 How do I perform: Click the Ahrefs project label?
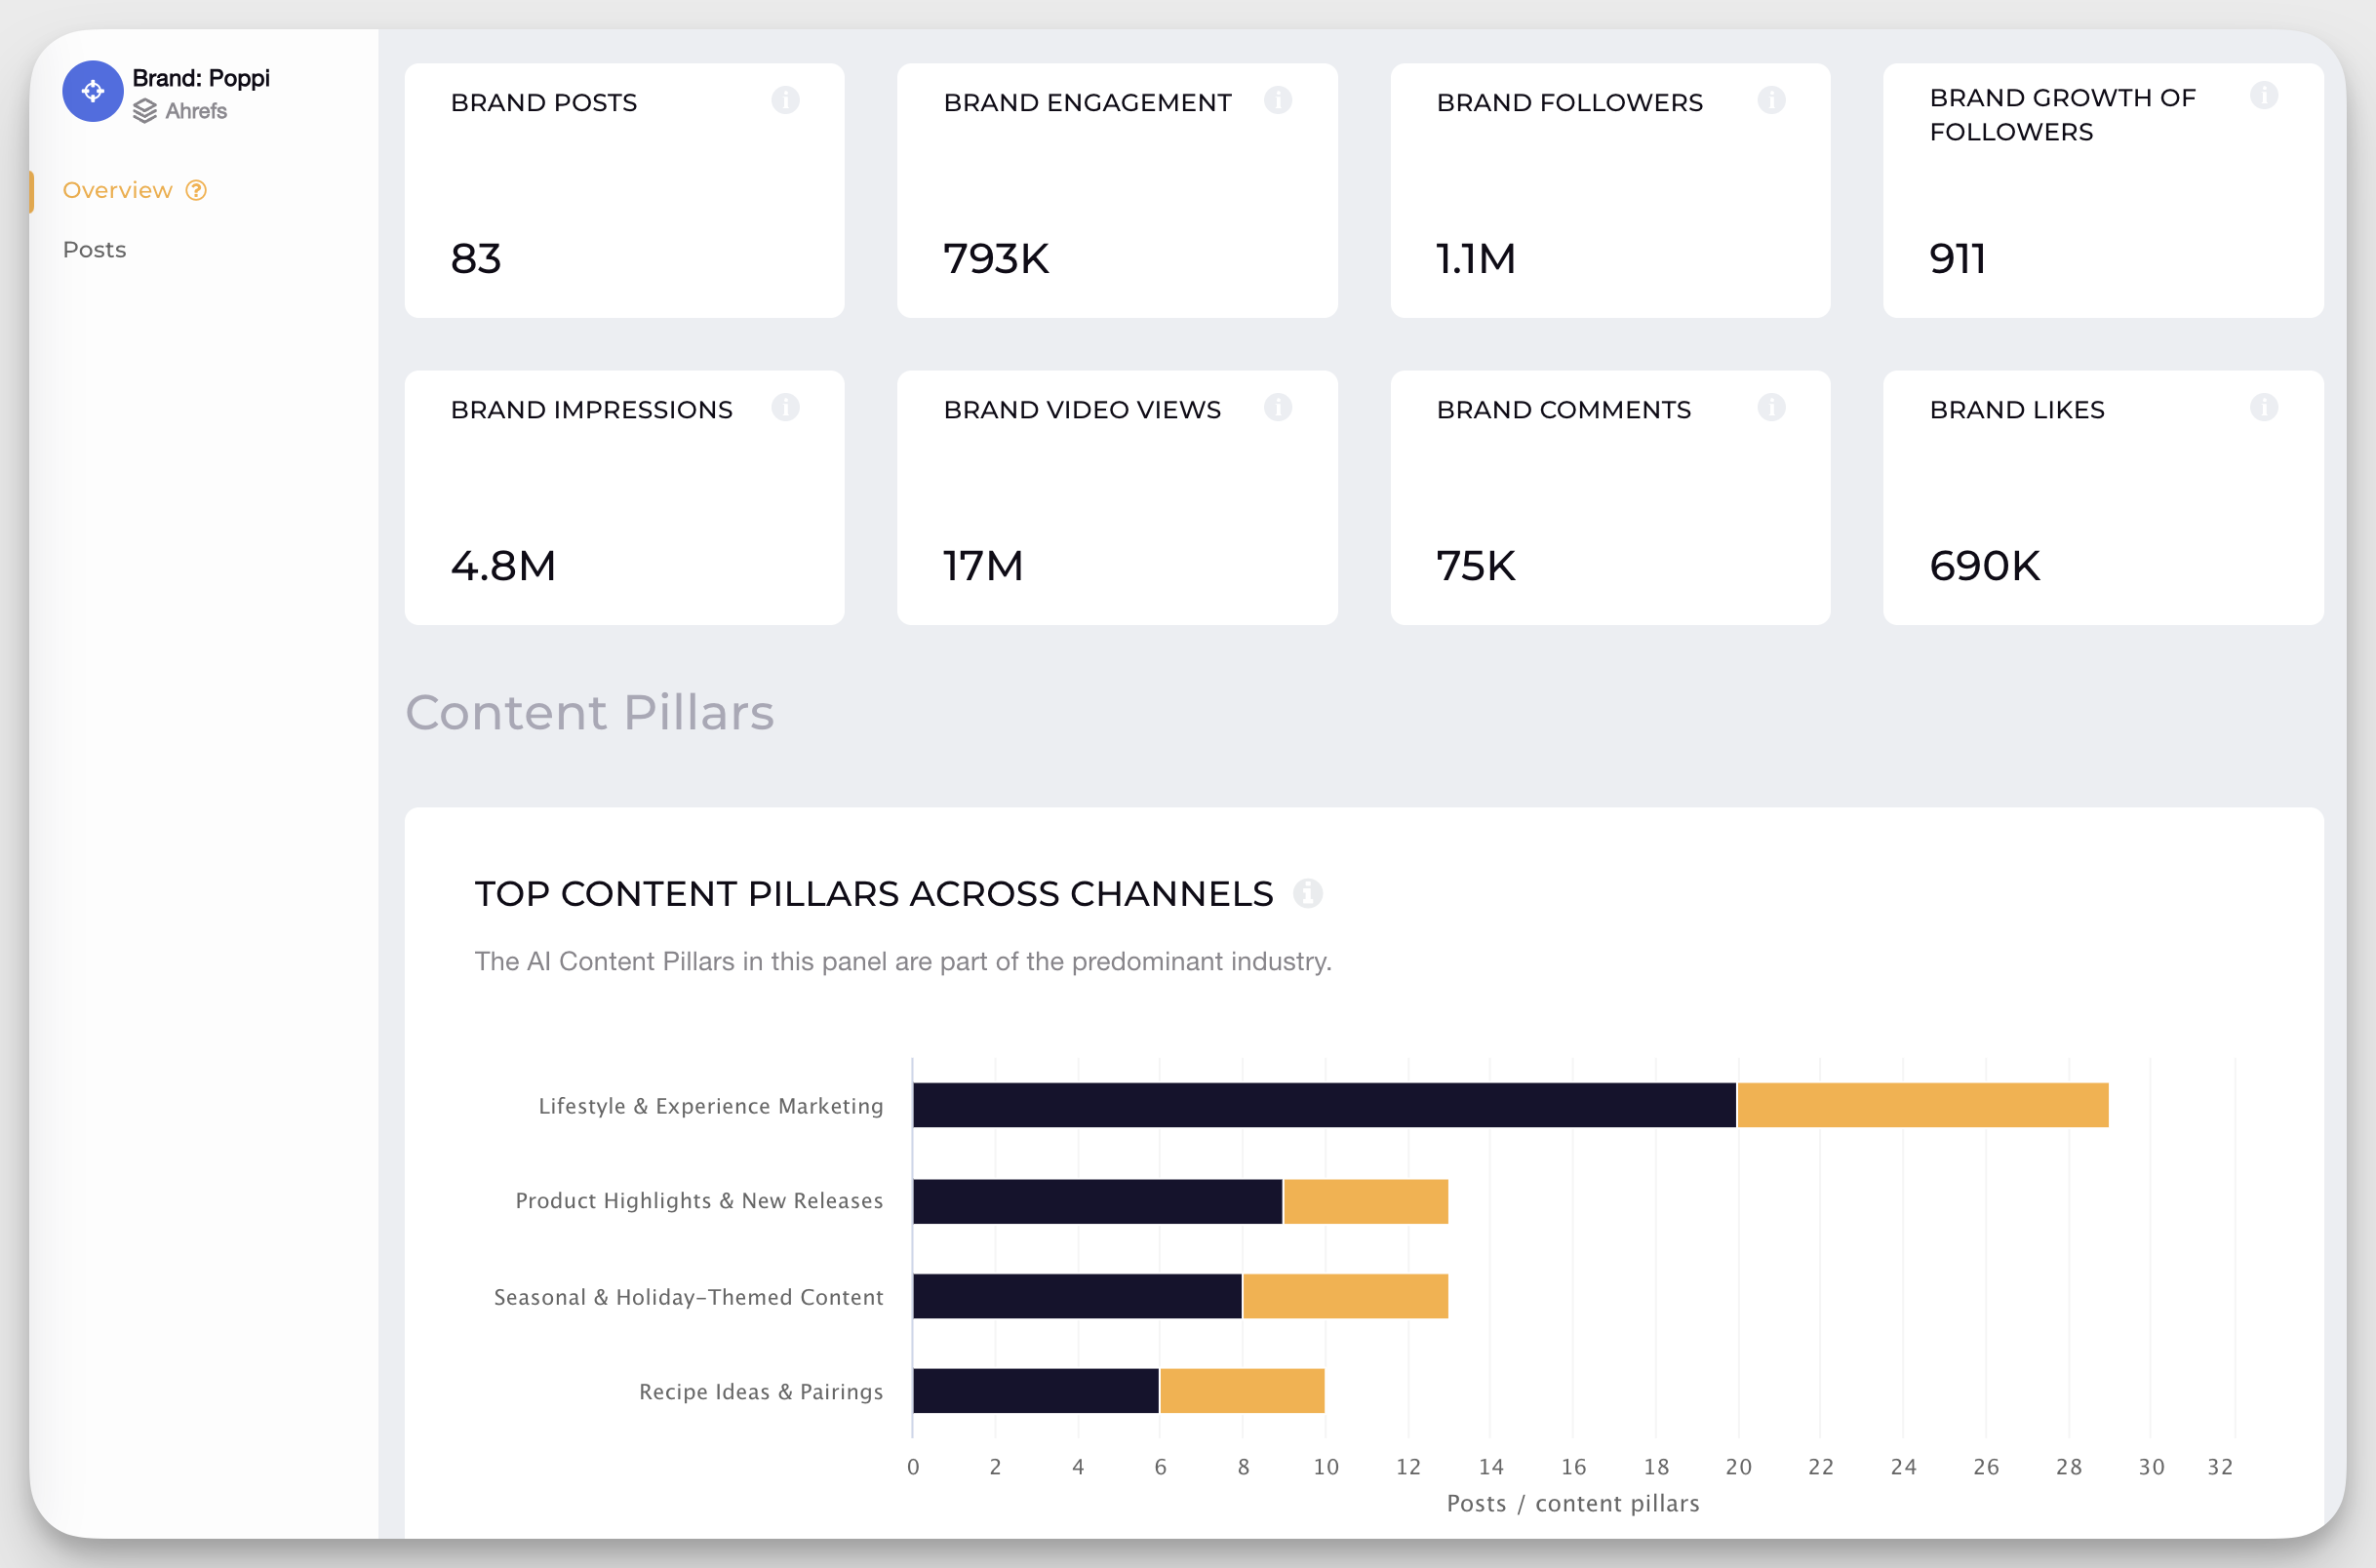[196, 111]
